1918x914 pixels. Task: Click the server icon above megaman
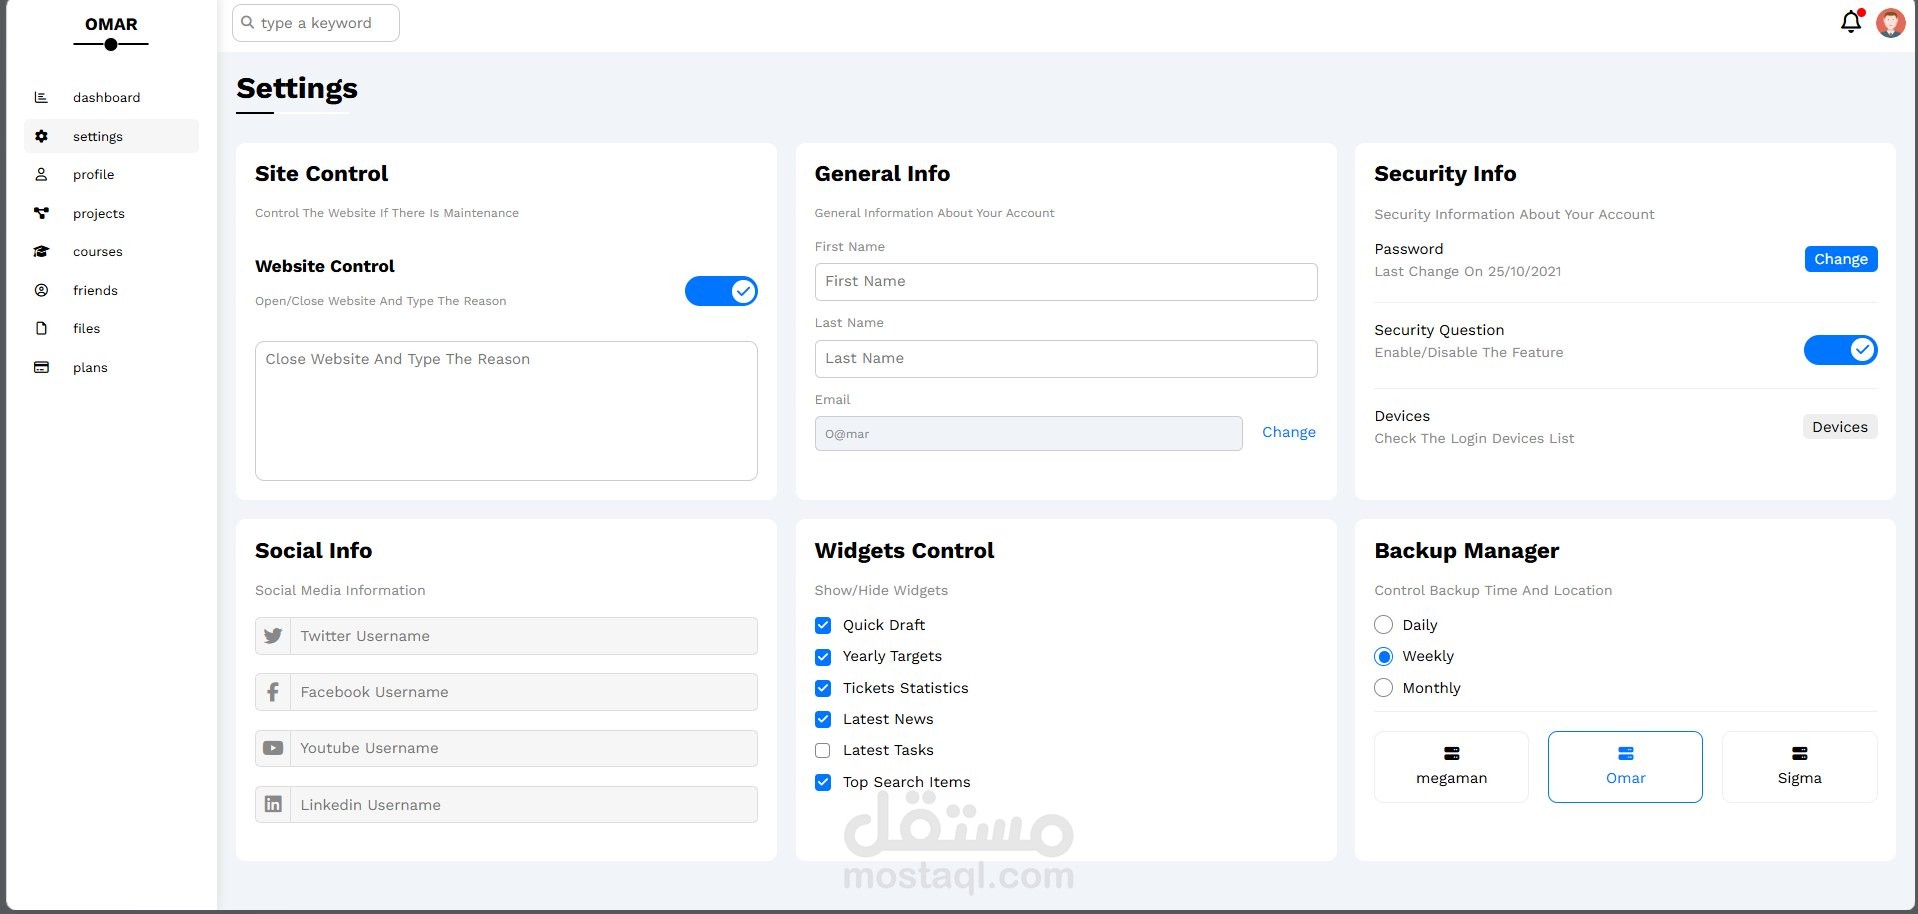point(1452,753)
